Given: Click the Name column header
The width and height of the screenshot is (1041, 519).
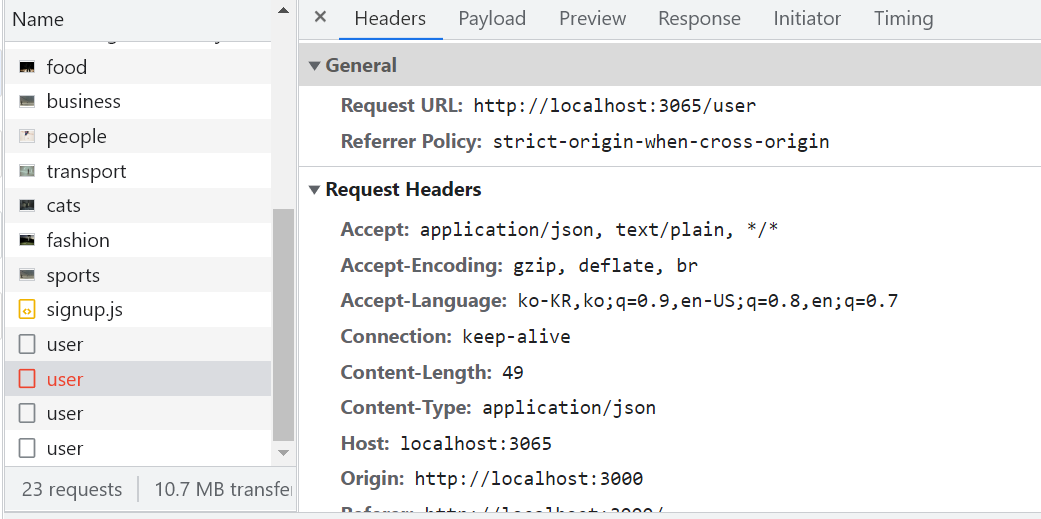Looking at the screenshot, I should pos(38,19).
